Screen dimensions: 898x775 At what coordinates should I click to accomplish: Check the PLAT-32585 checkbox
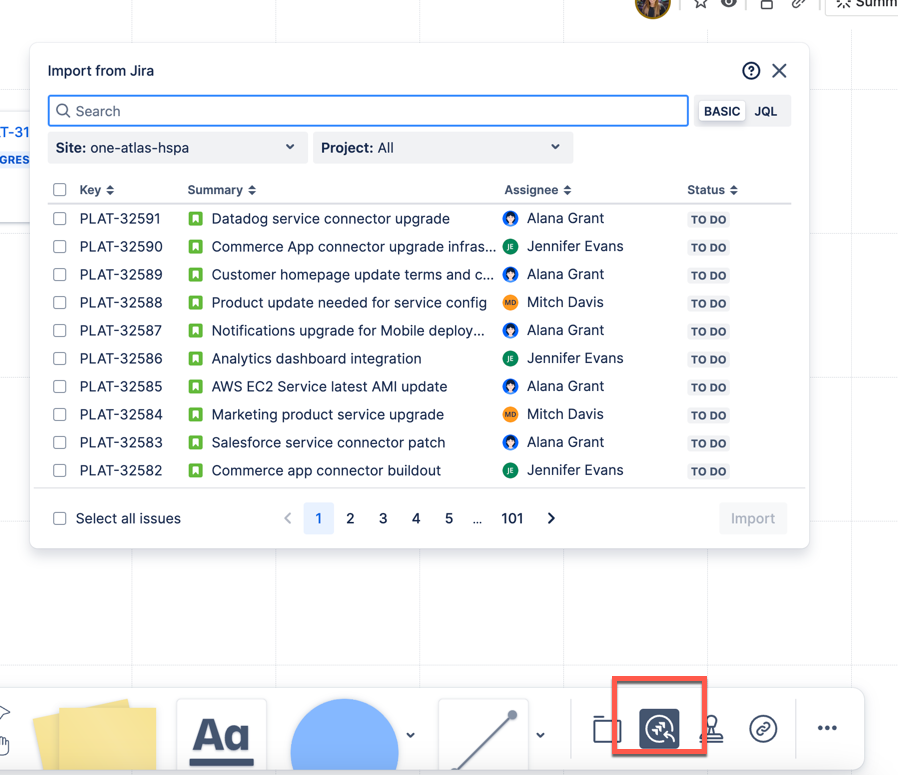(60, 387)
